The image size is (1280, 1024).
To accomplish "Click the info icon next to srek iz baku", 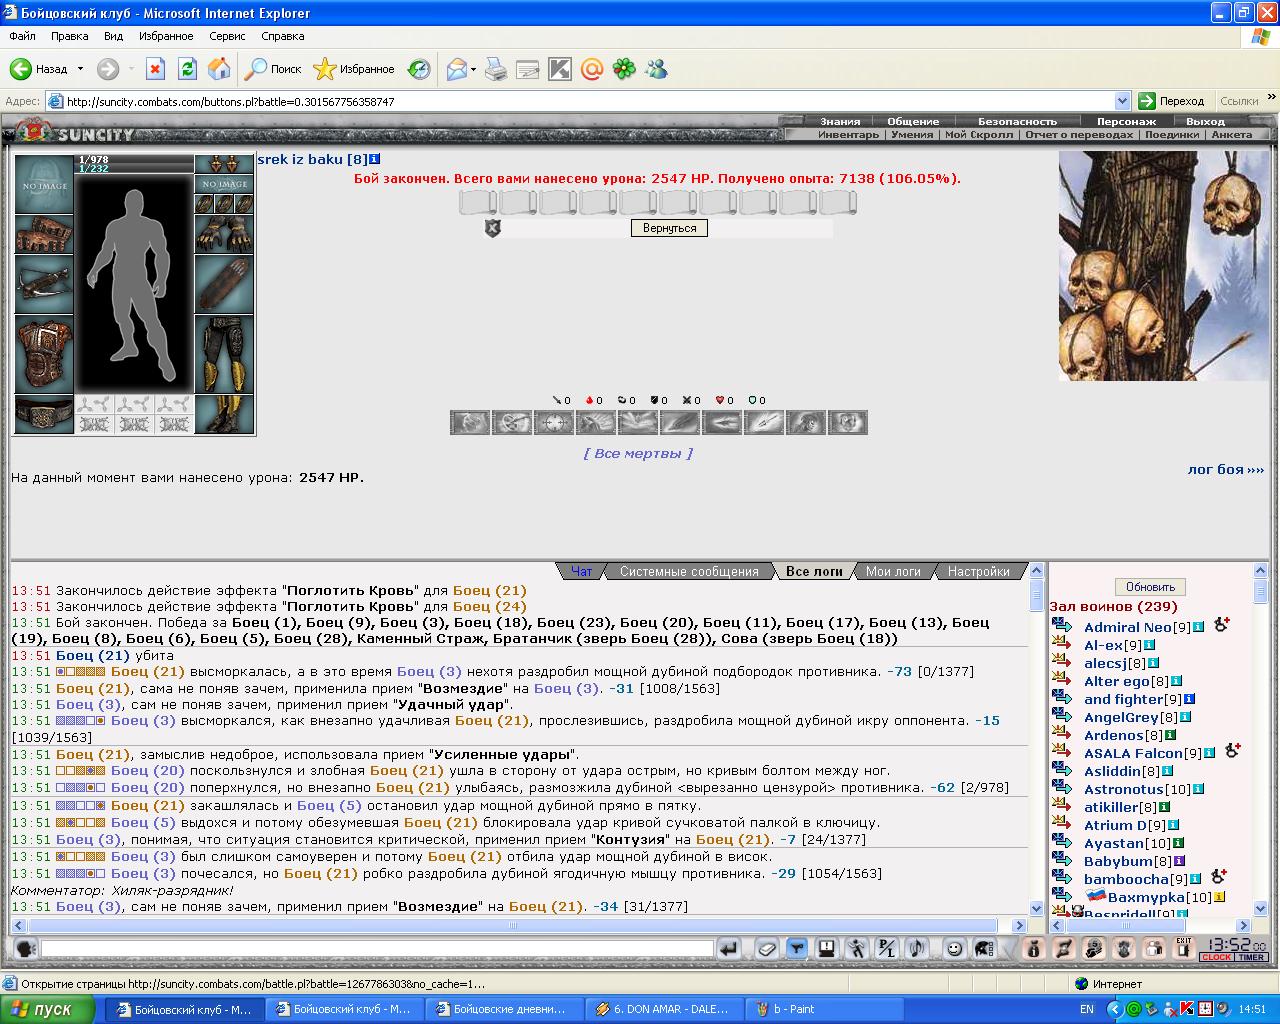I will coord(374,159).
